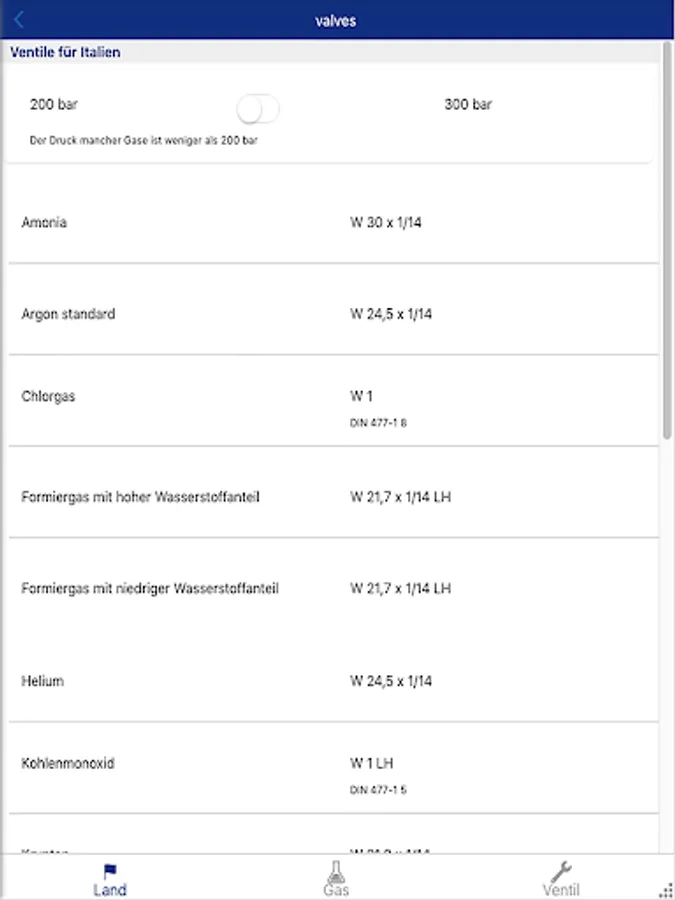
Task: Open the Amonia valve entry
Action: pos(44,223)
